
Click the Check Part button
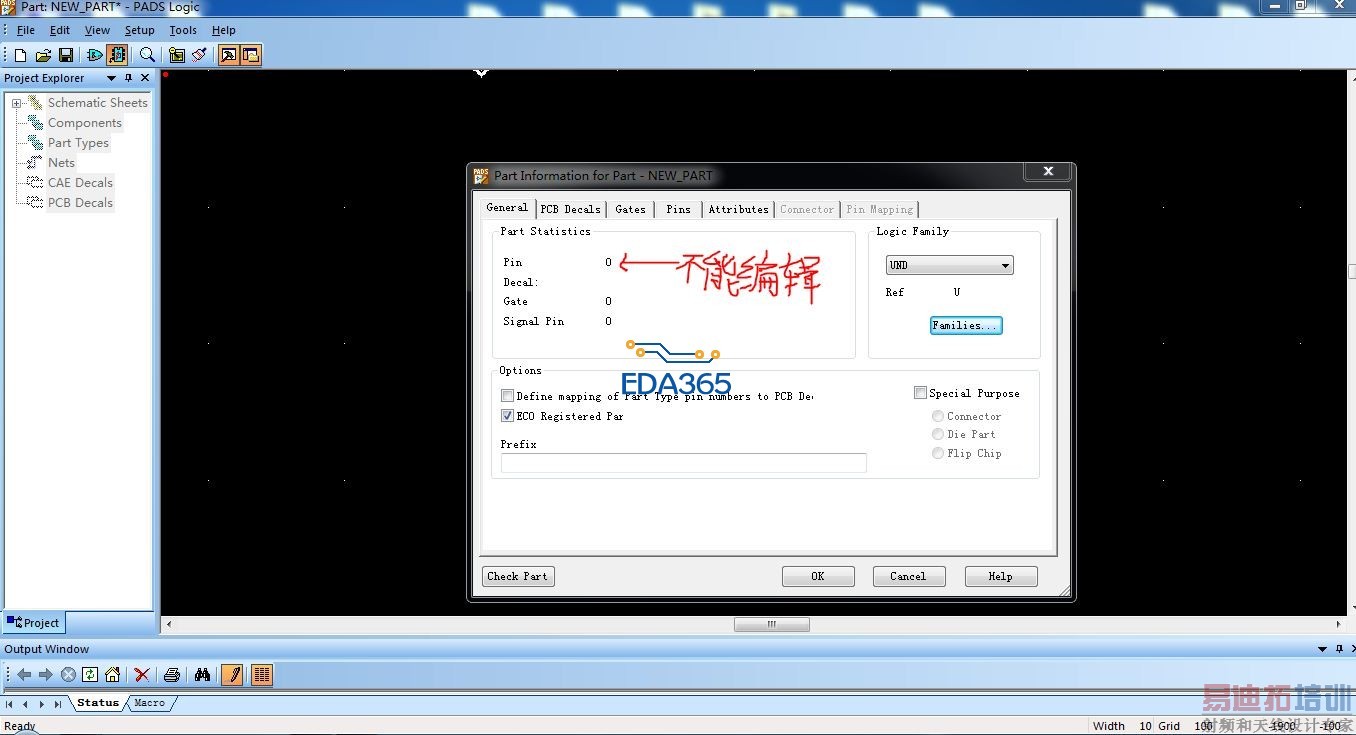(x=518, y=576)
